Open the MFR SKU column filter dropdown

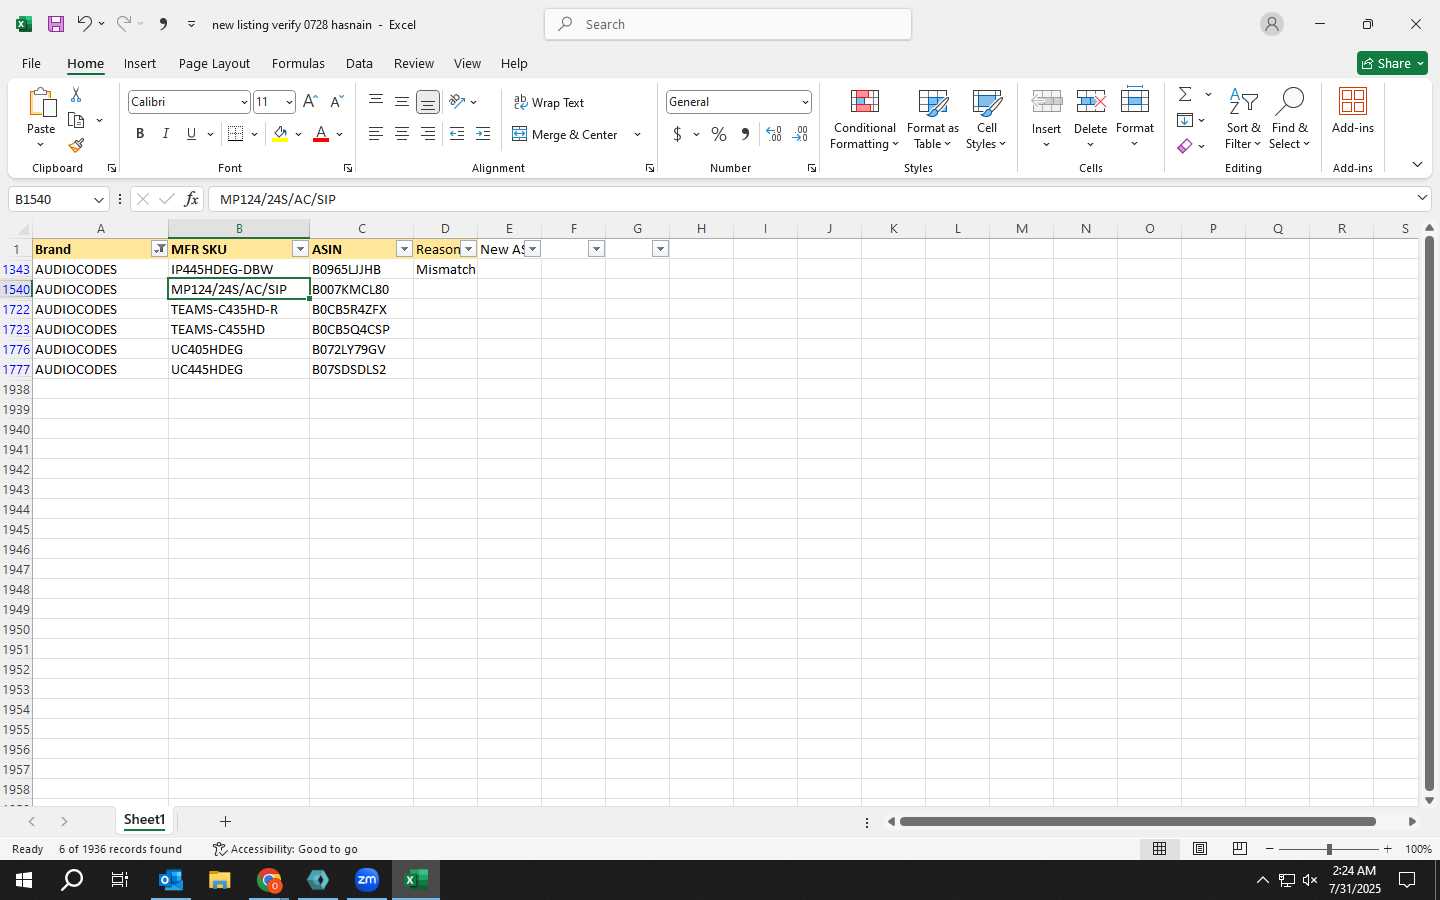coord(300,249)
